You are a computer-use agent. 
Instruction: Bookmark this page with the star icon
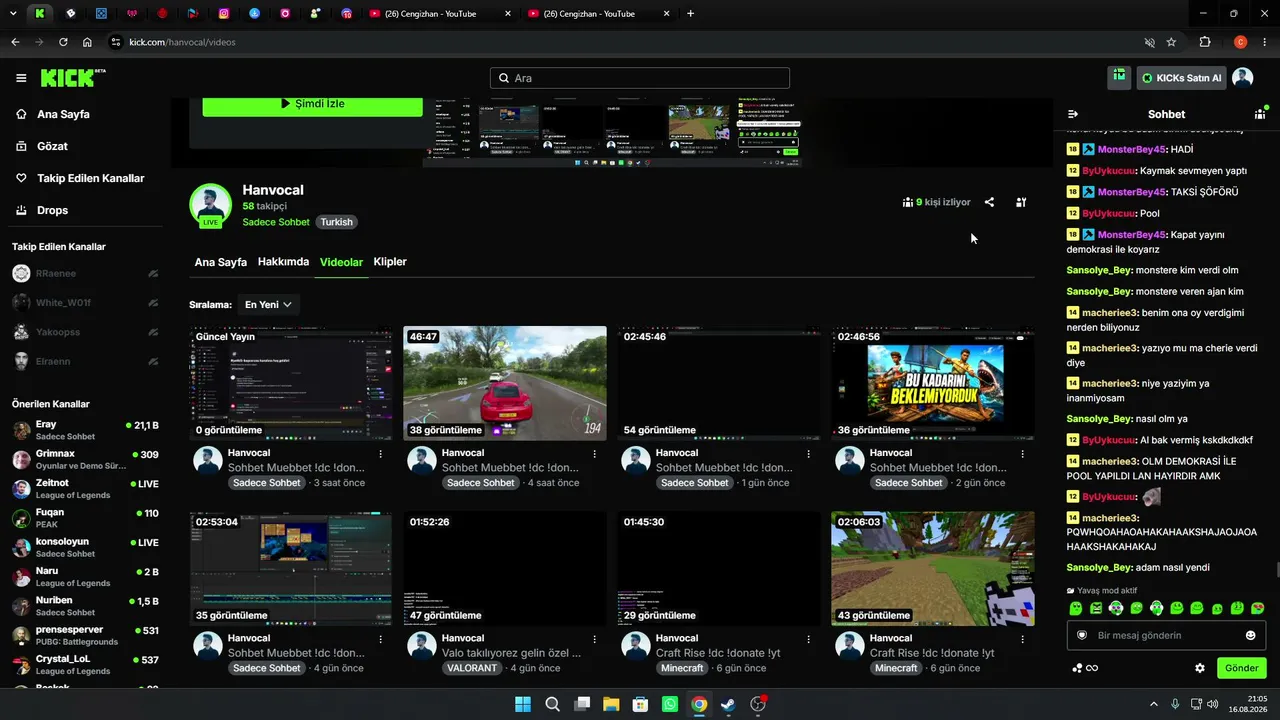pyautogui.click(x=1171, y=42)
